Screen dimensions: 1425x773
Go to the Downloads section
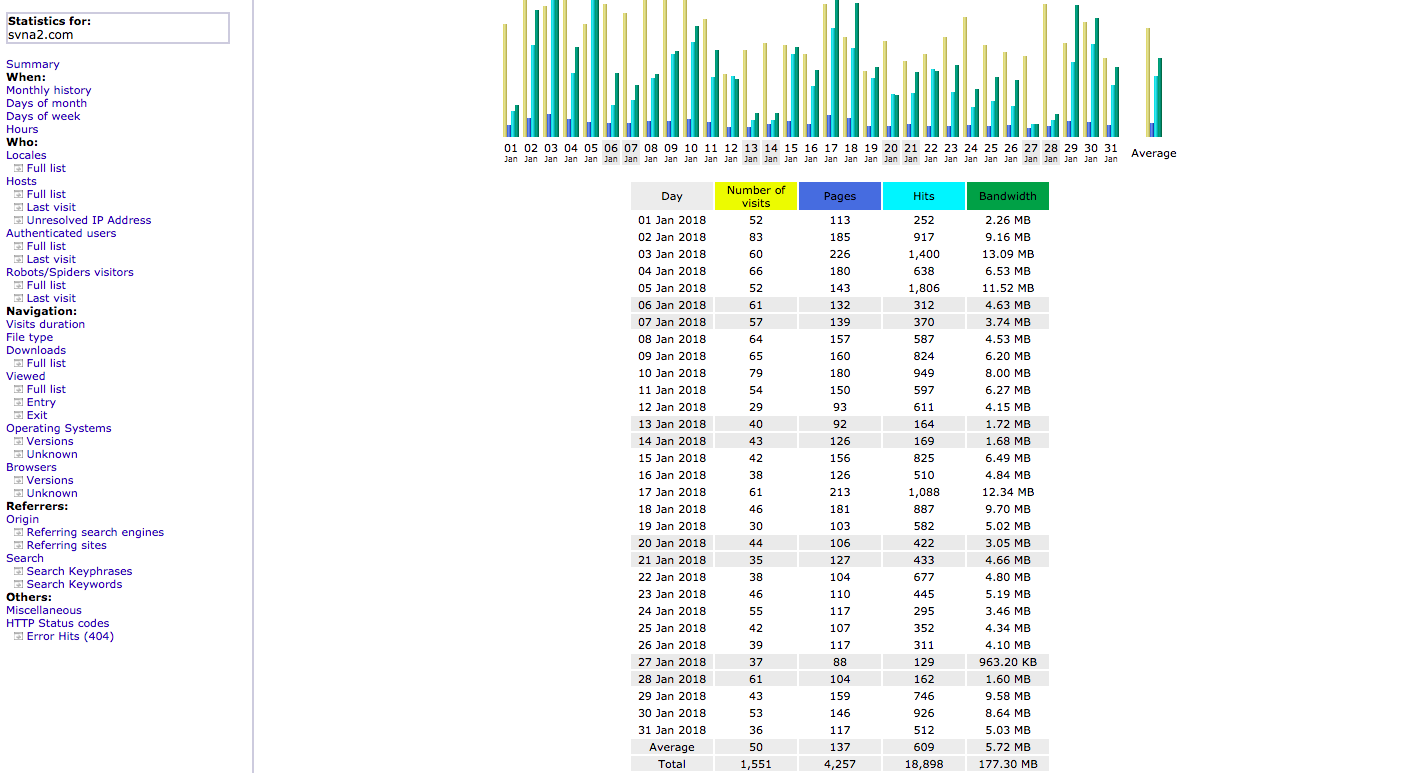[x=36, y=350]
